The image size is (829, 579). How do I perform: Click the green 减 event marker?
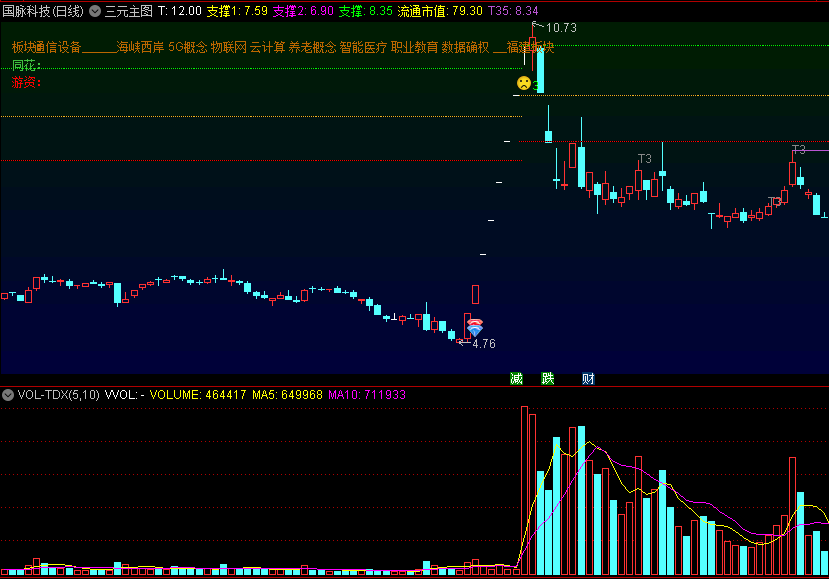(516, 379)
